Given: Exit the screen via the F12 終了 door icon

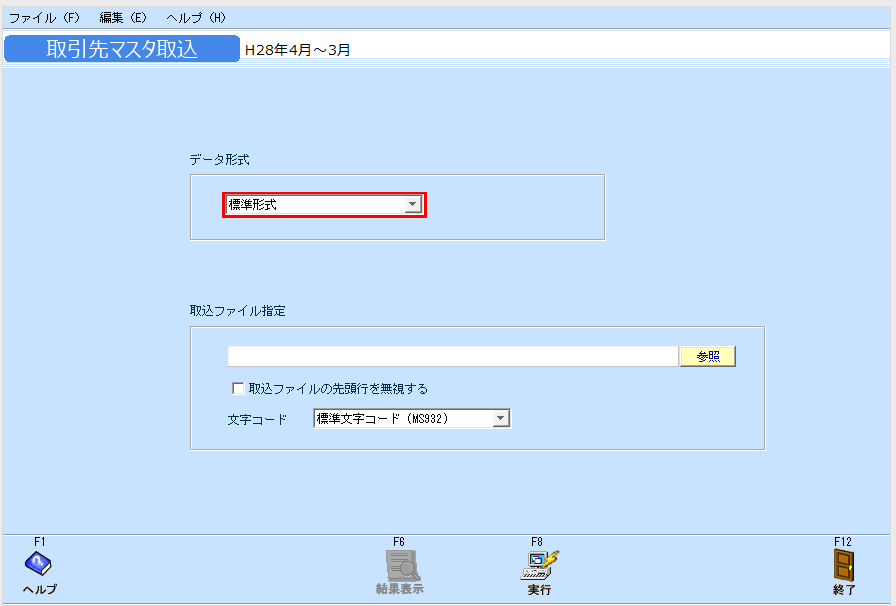Looking at the screenshot, I should point(841,563).
